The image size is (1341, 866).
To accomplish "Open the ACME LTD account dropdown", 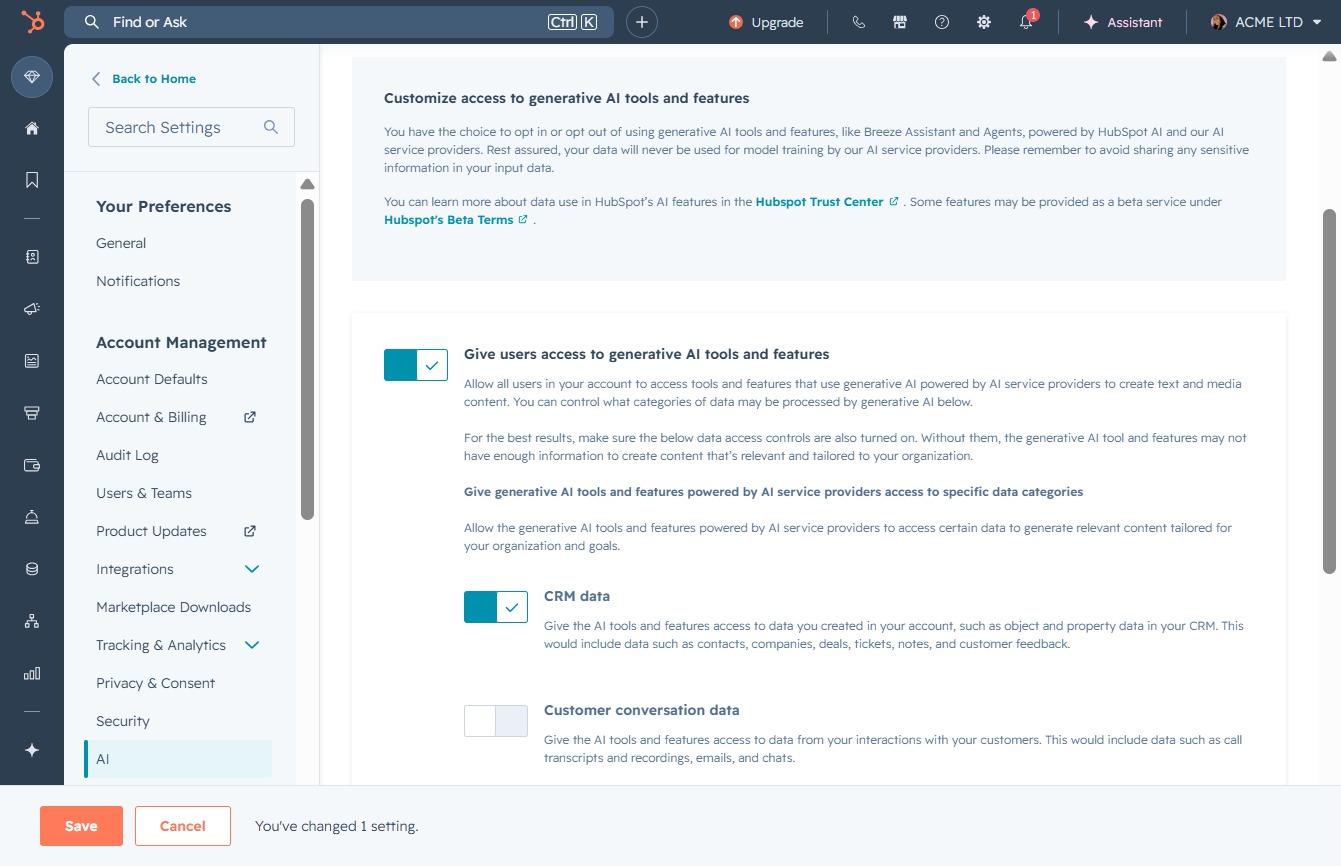I will (1266, 22).
